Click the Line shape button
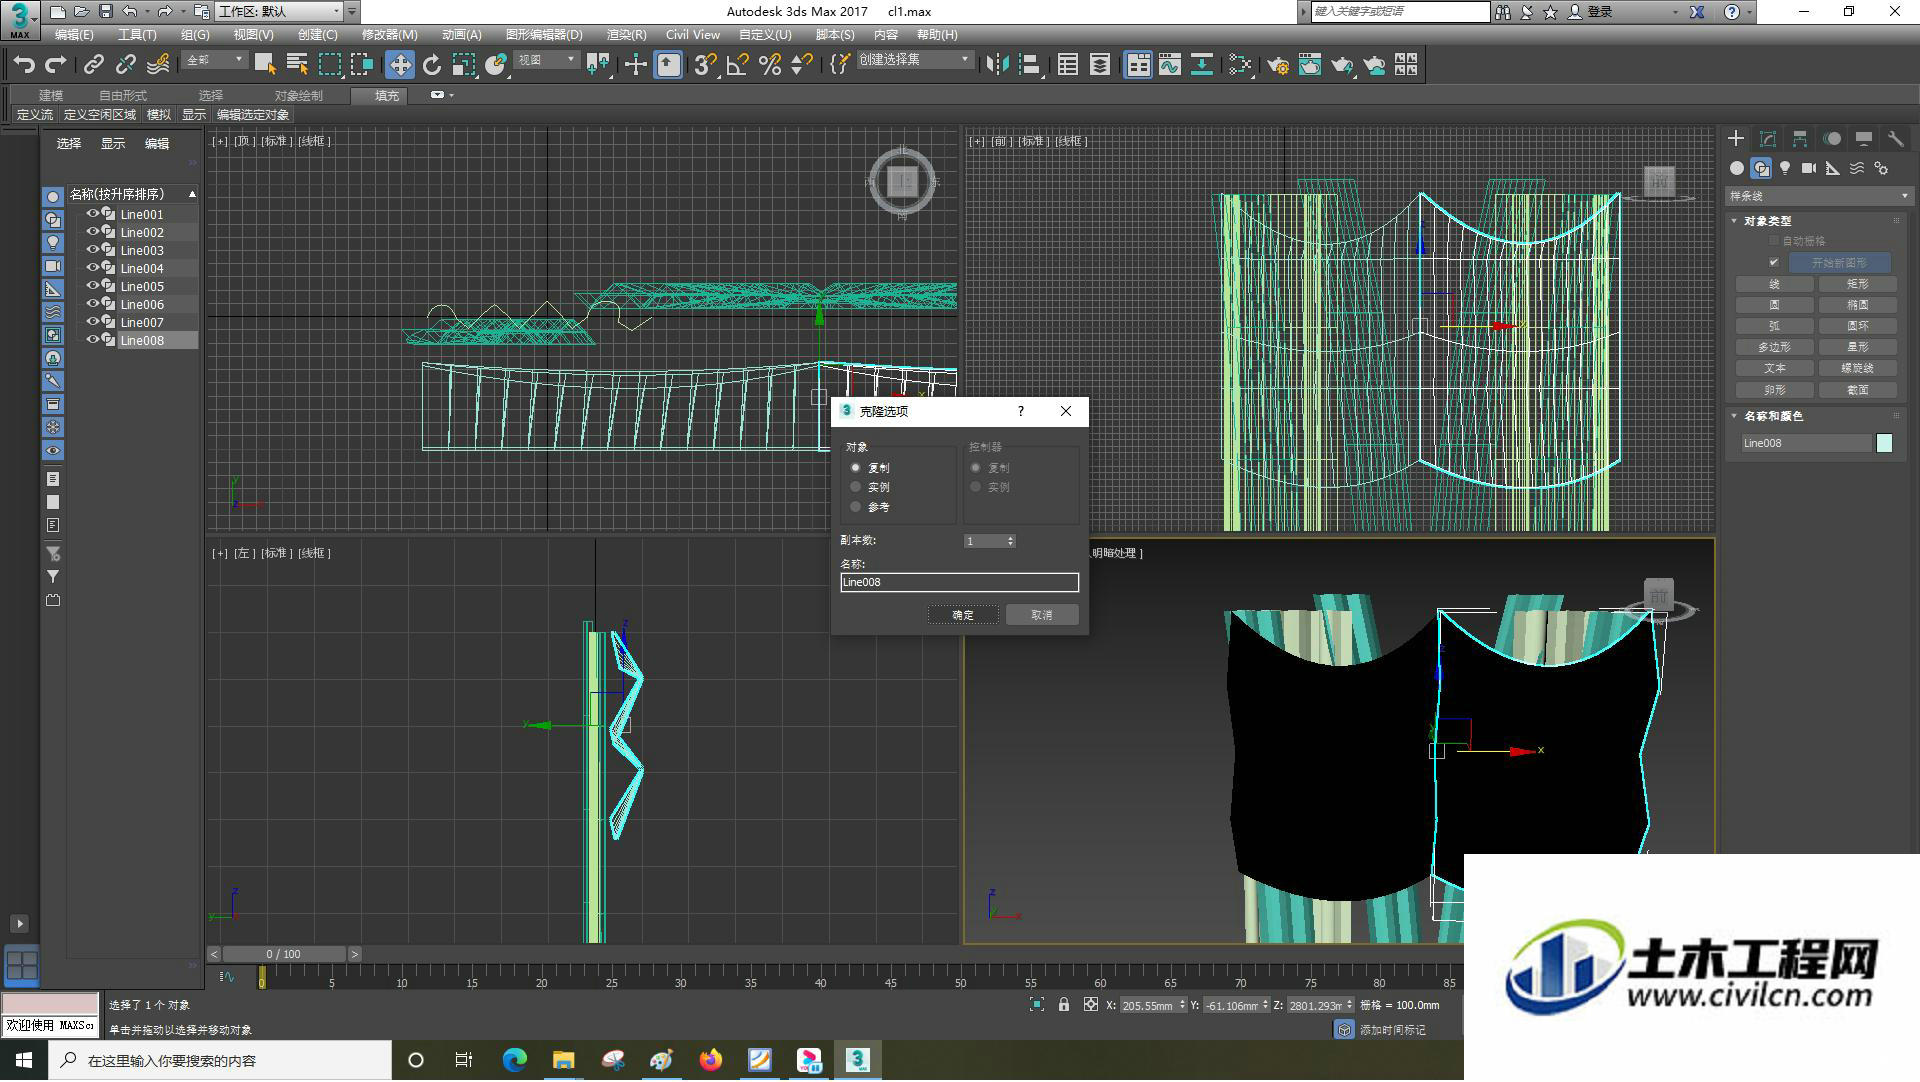This screenshot has height=1082, width=1920. click(x=1775, y=284)
